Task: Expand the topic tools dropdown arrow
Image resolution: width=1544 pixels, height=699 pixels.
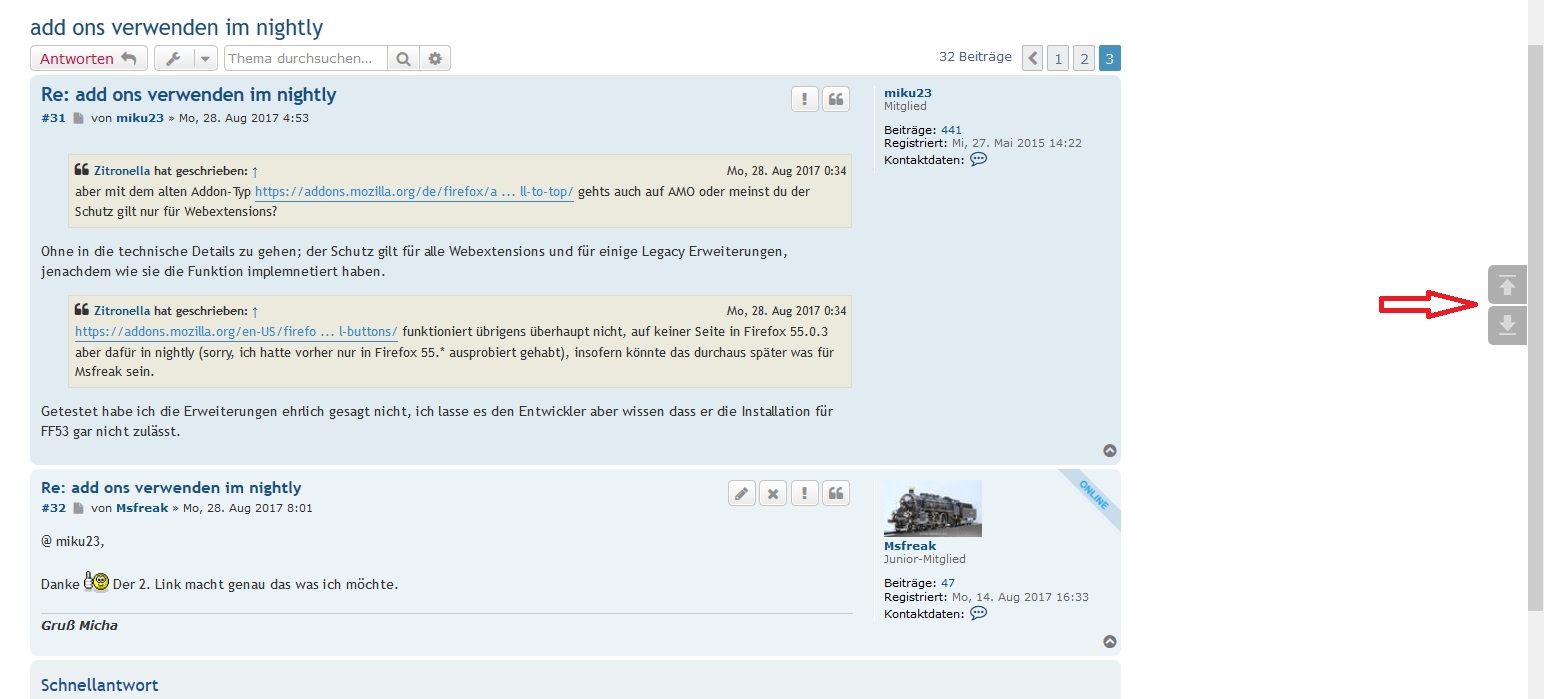Action: coord(205,59)
